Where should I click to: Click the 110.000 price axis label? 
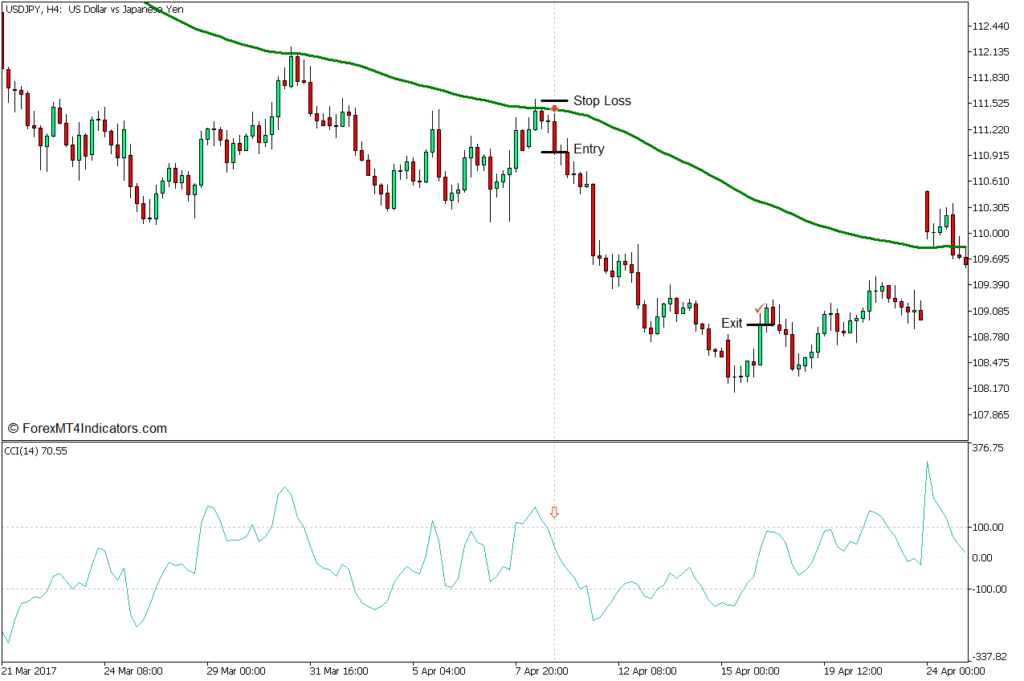pyautogui.click(x=992, y=234)
